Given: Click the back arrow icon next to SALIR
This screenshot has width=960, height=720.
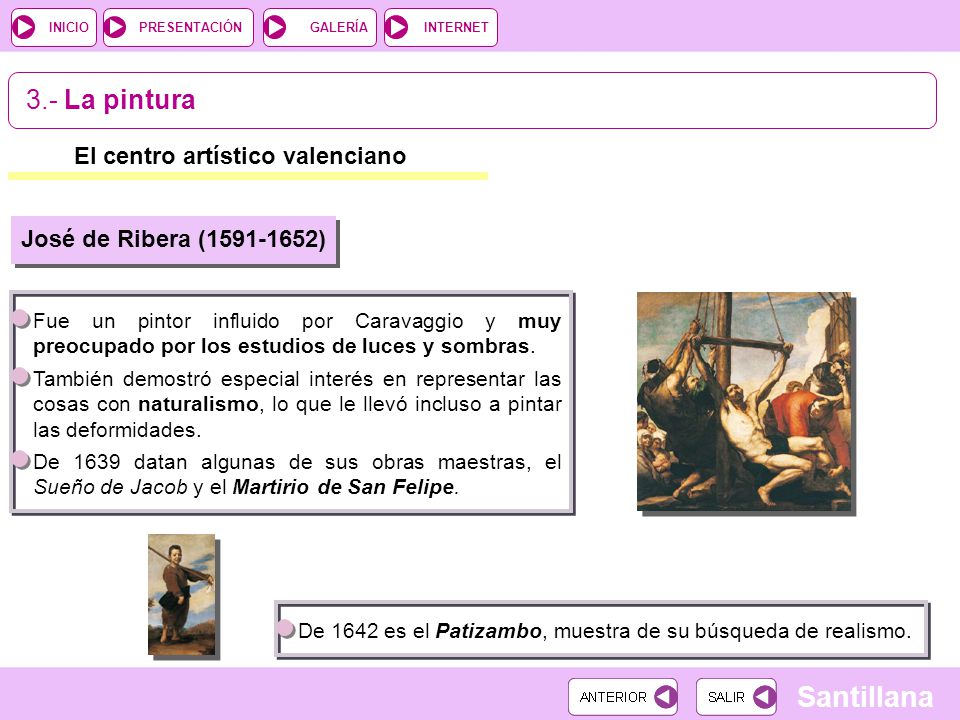Looking at the screenshot, I should coord(764,696).
